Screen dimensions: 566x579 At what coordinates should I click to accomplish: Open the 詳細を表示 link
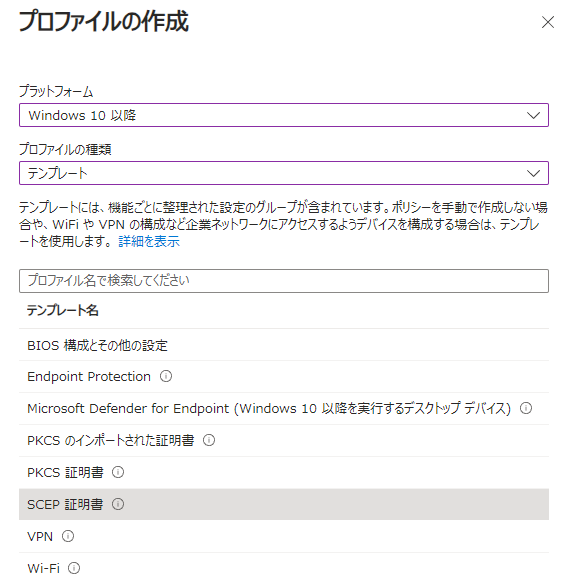click(x=149, y=241)
